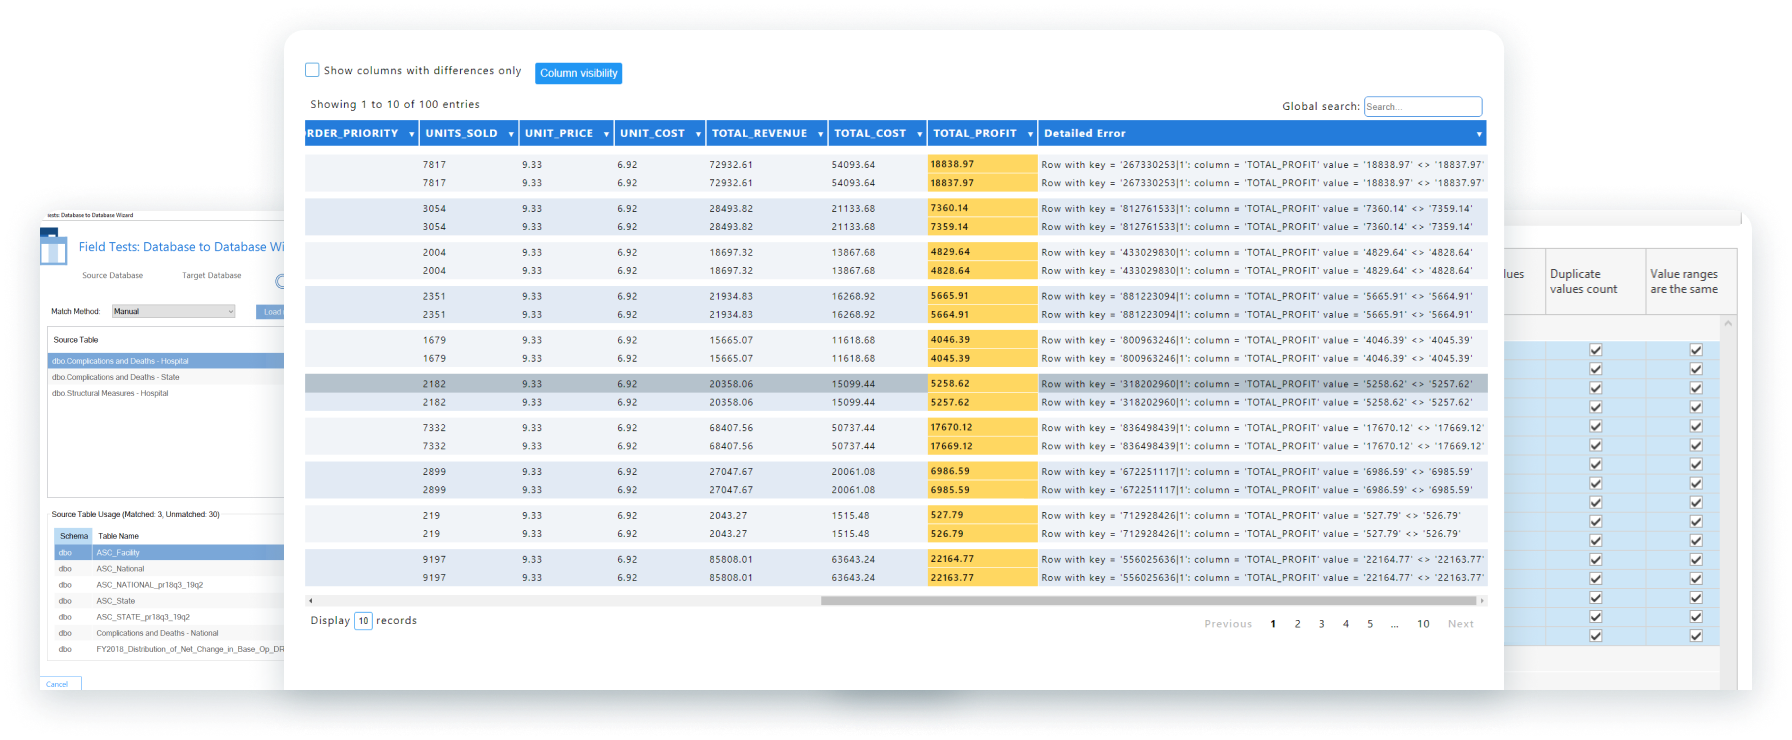The width and height of the screenshot is (1792, 740).
Task: Click the Global search input field
Action: [x=1422, y=107]
